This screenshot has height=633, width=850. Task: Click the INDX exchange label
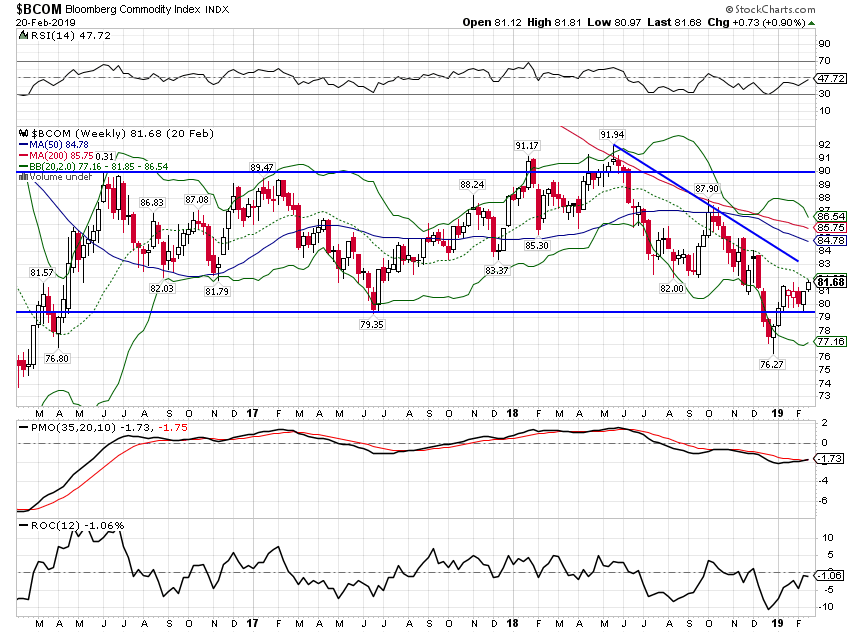click(x=217, y=10)
